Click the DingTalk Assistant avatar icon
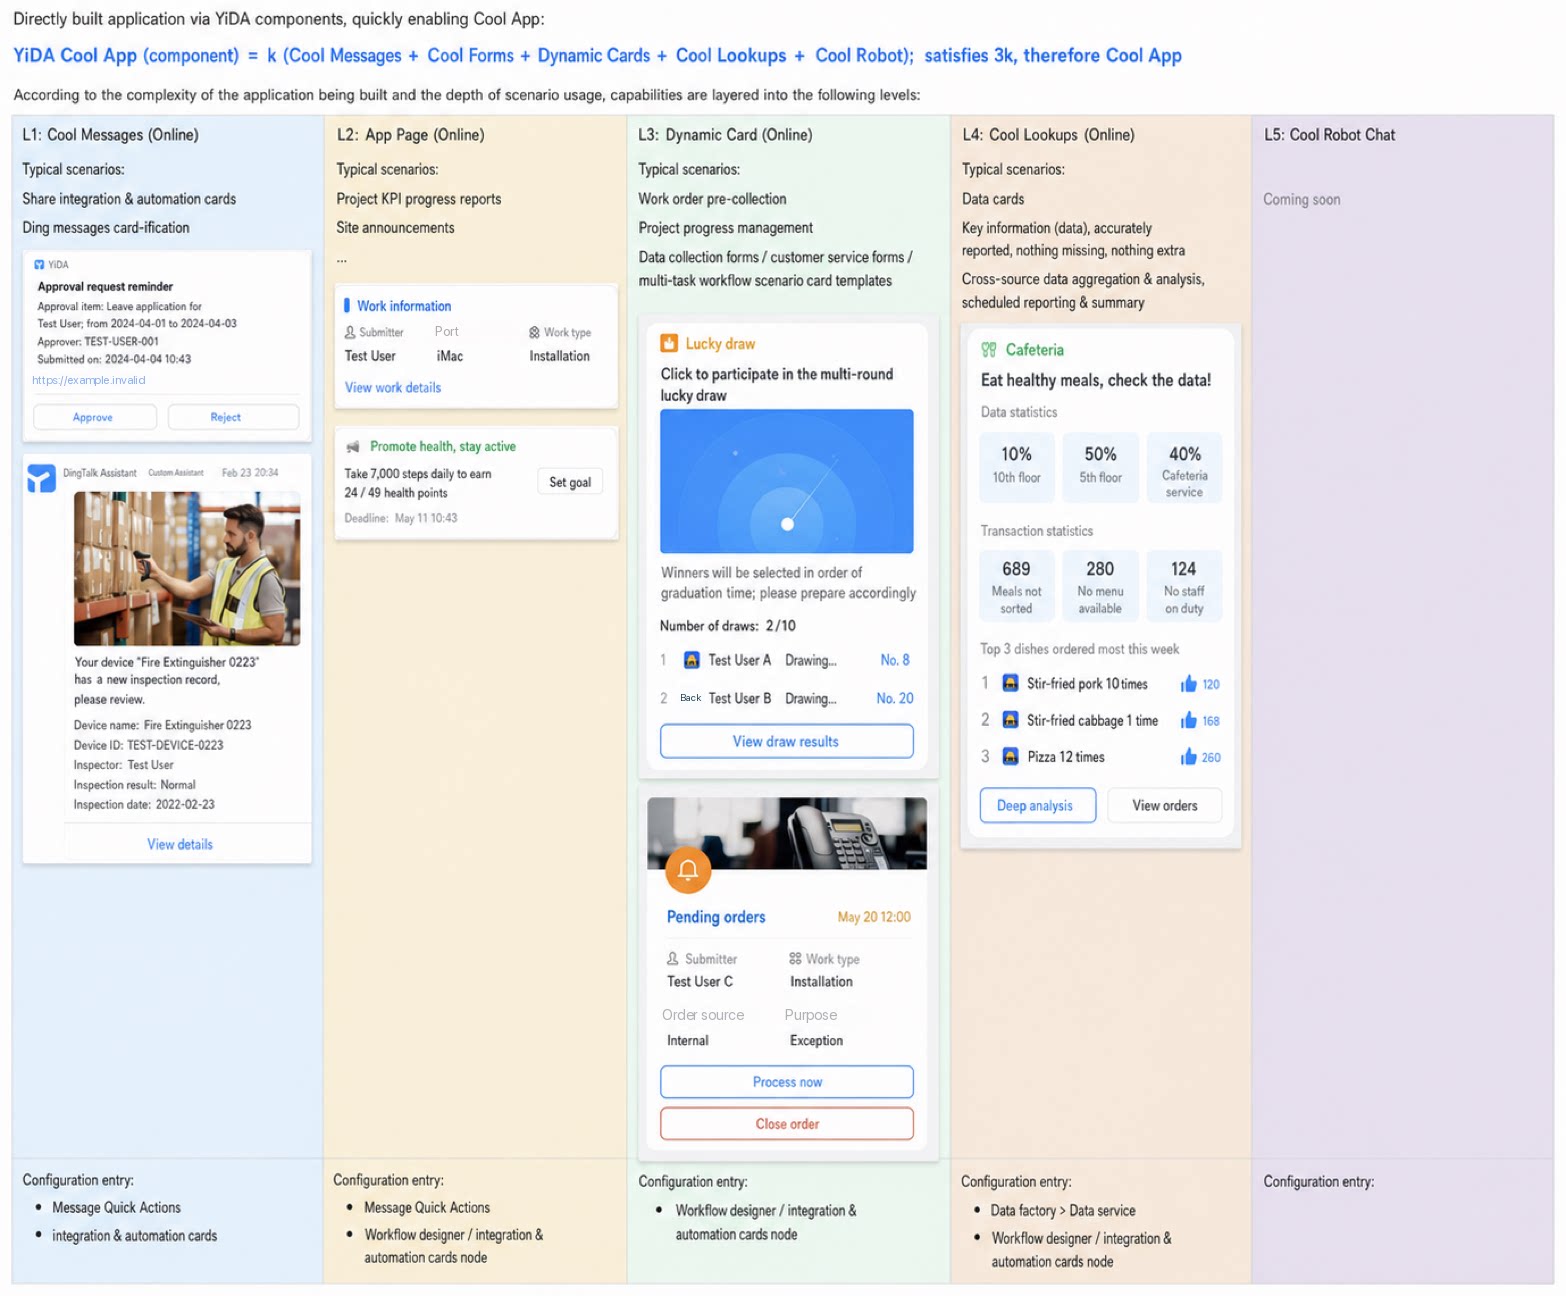1566x1296 pixels. tap(41, 479)
